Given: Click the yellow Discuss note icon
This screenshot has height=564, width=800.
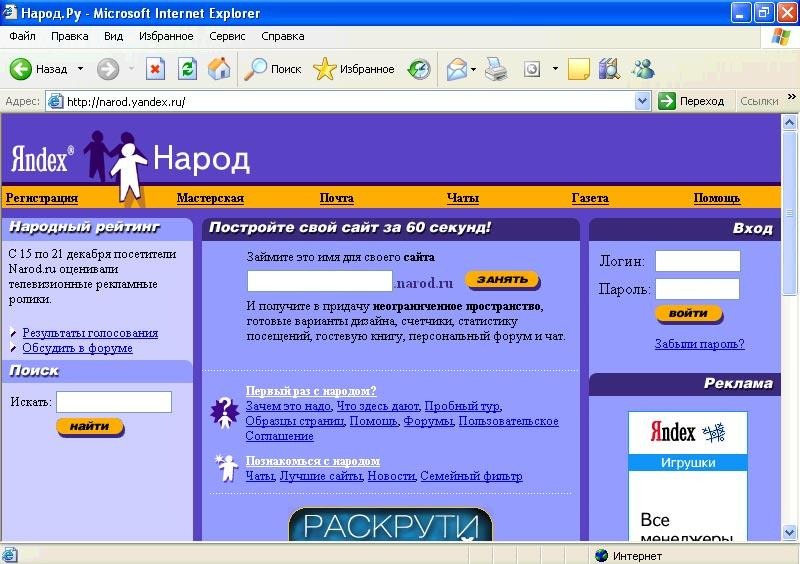Looking at the screenshot, I should click(x=579, y=69).
